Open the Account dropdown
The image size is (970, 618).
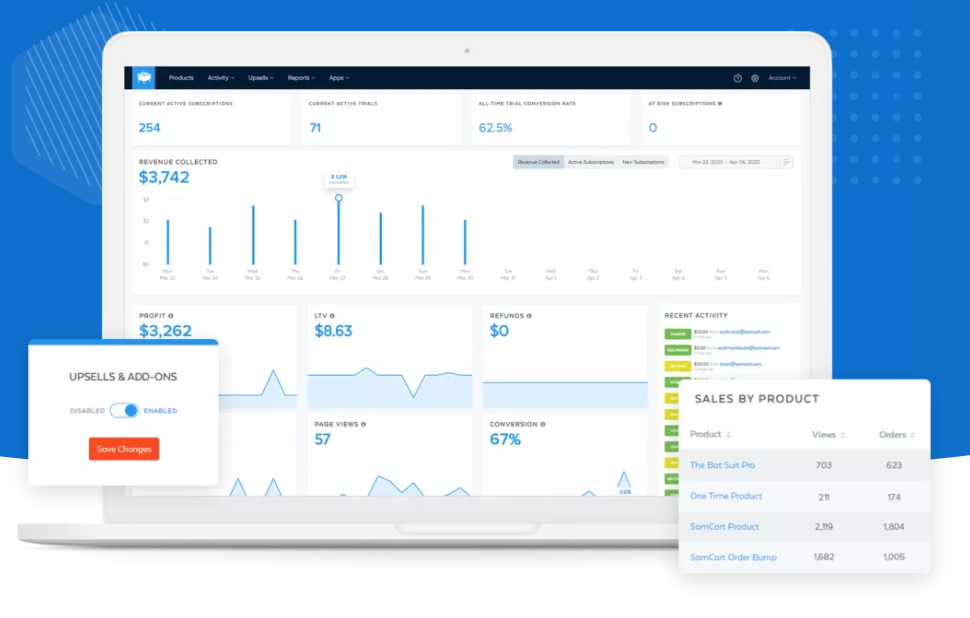click(x=782, y=78)
